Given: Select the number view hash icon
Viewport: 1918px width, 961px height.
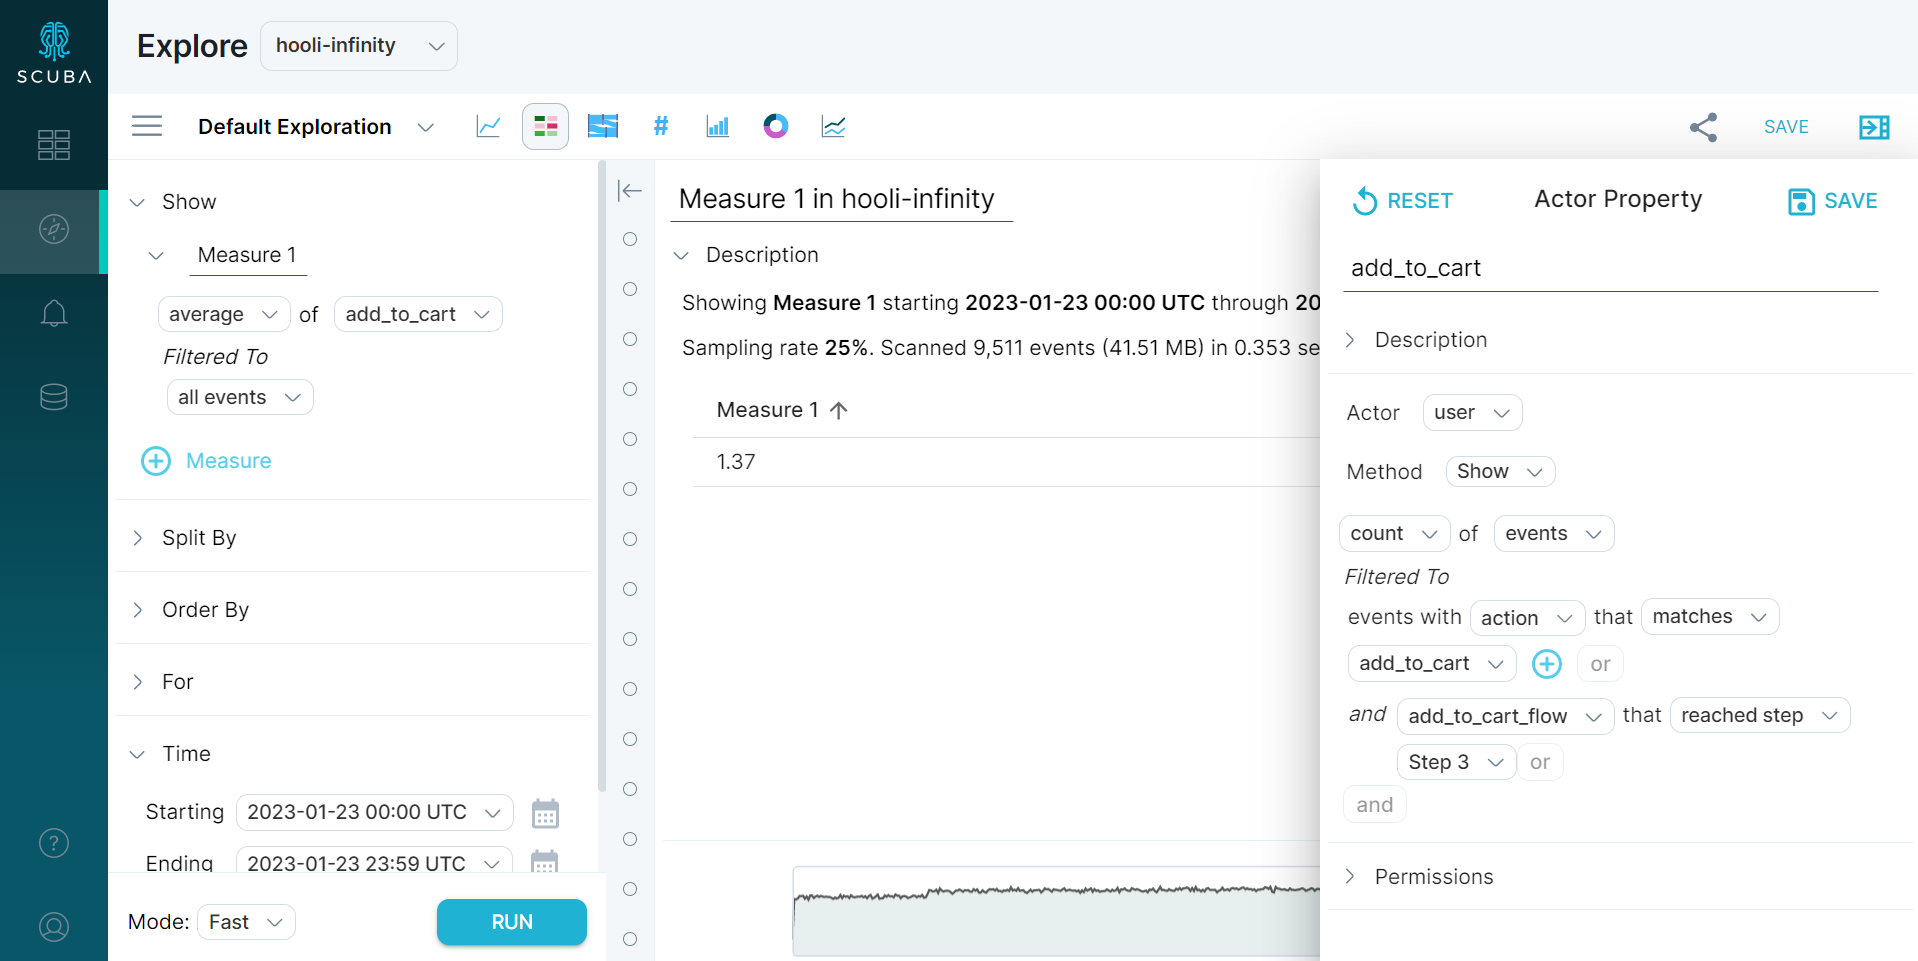Looking at the screenshot, I should point(660,126).
